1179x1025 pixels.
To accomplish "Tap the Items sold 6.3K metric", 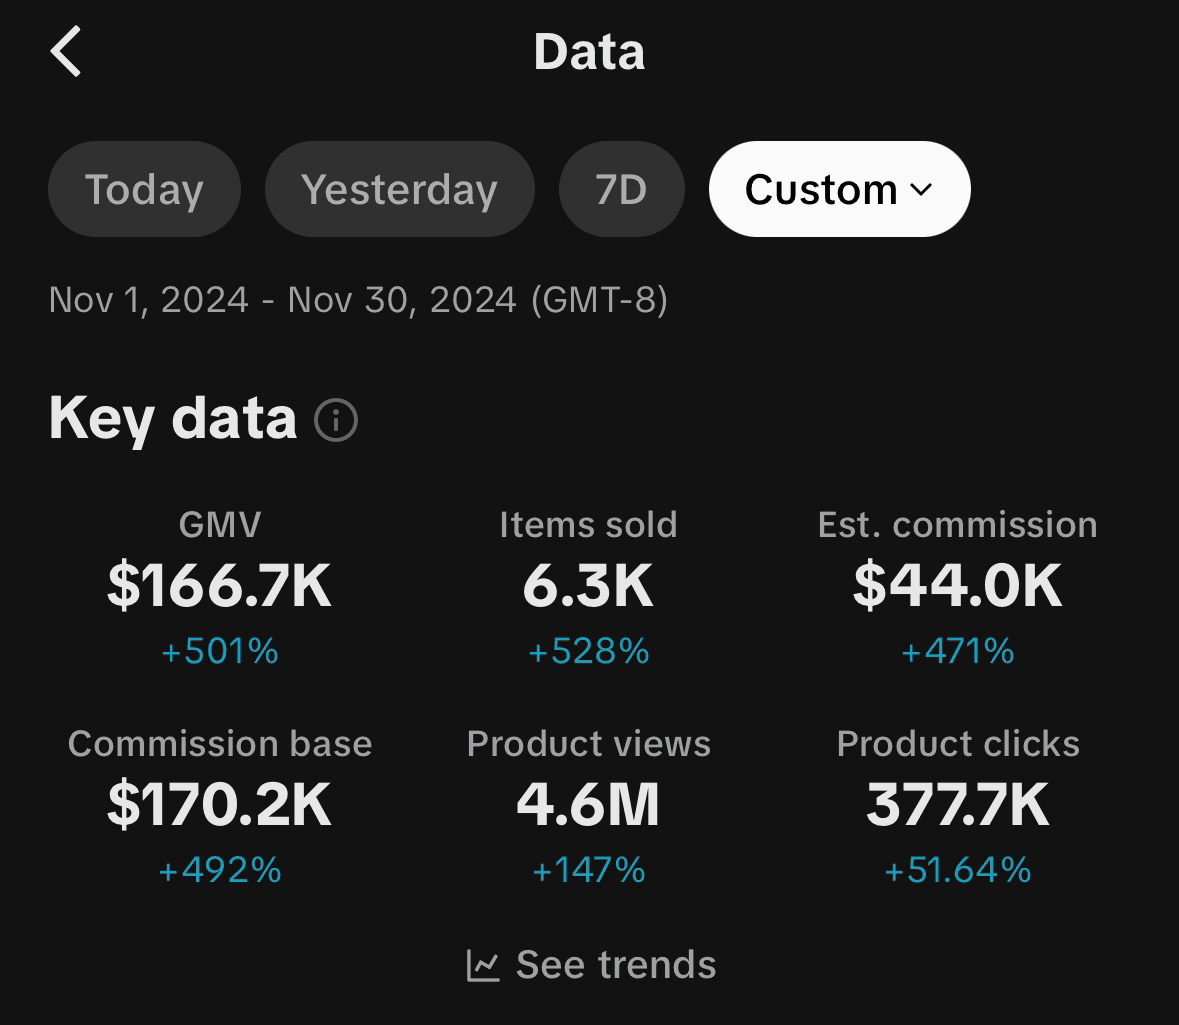I will click(x=588, y=585).
